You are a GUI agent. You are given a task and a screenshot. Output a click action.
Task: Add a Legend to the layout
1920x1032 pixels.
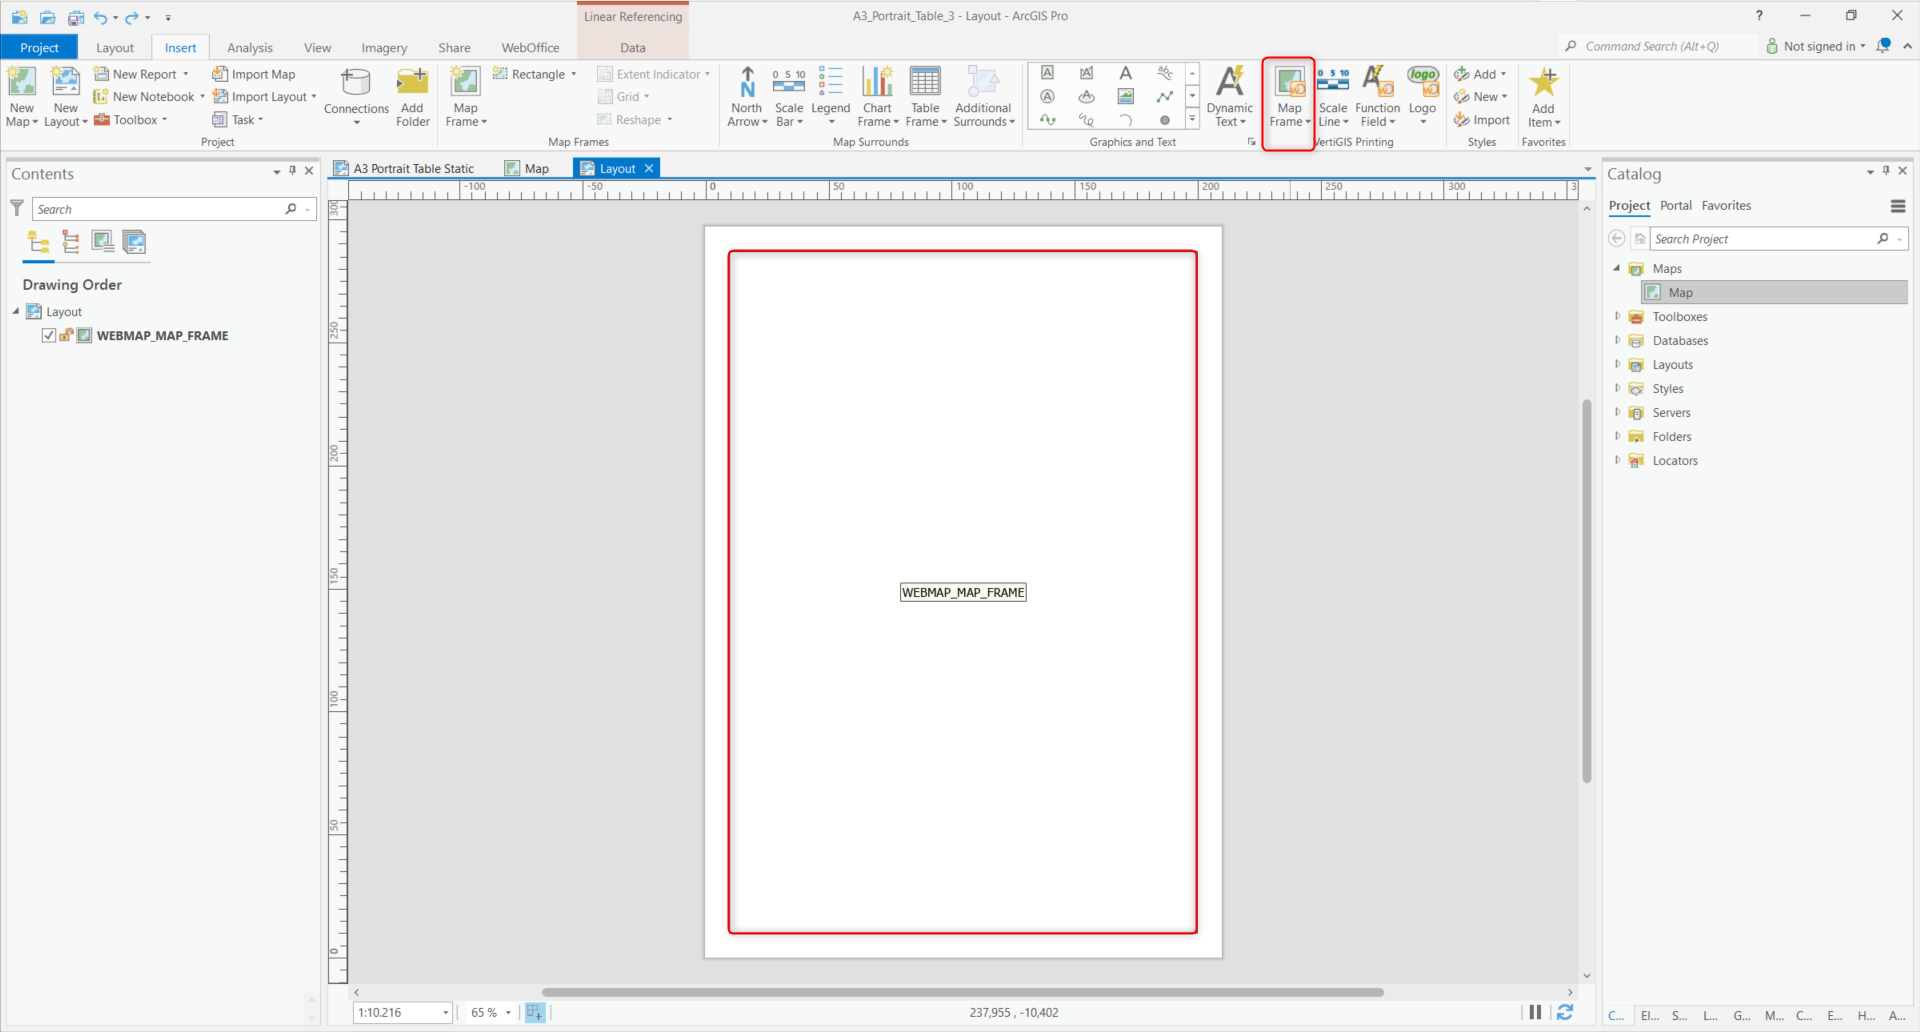tap(830, 95)
